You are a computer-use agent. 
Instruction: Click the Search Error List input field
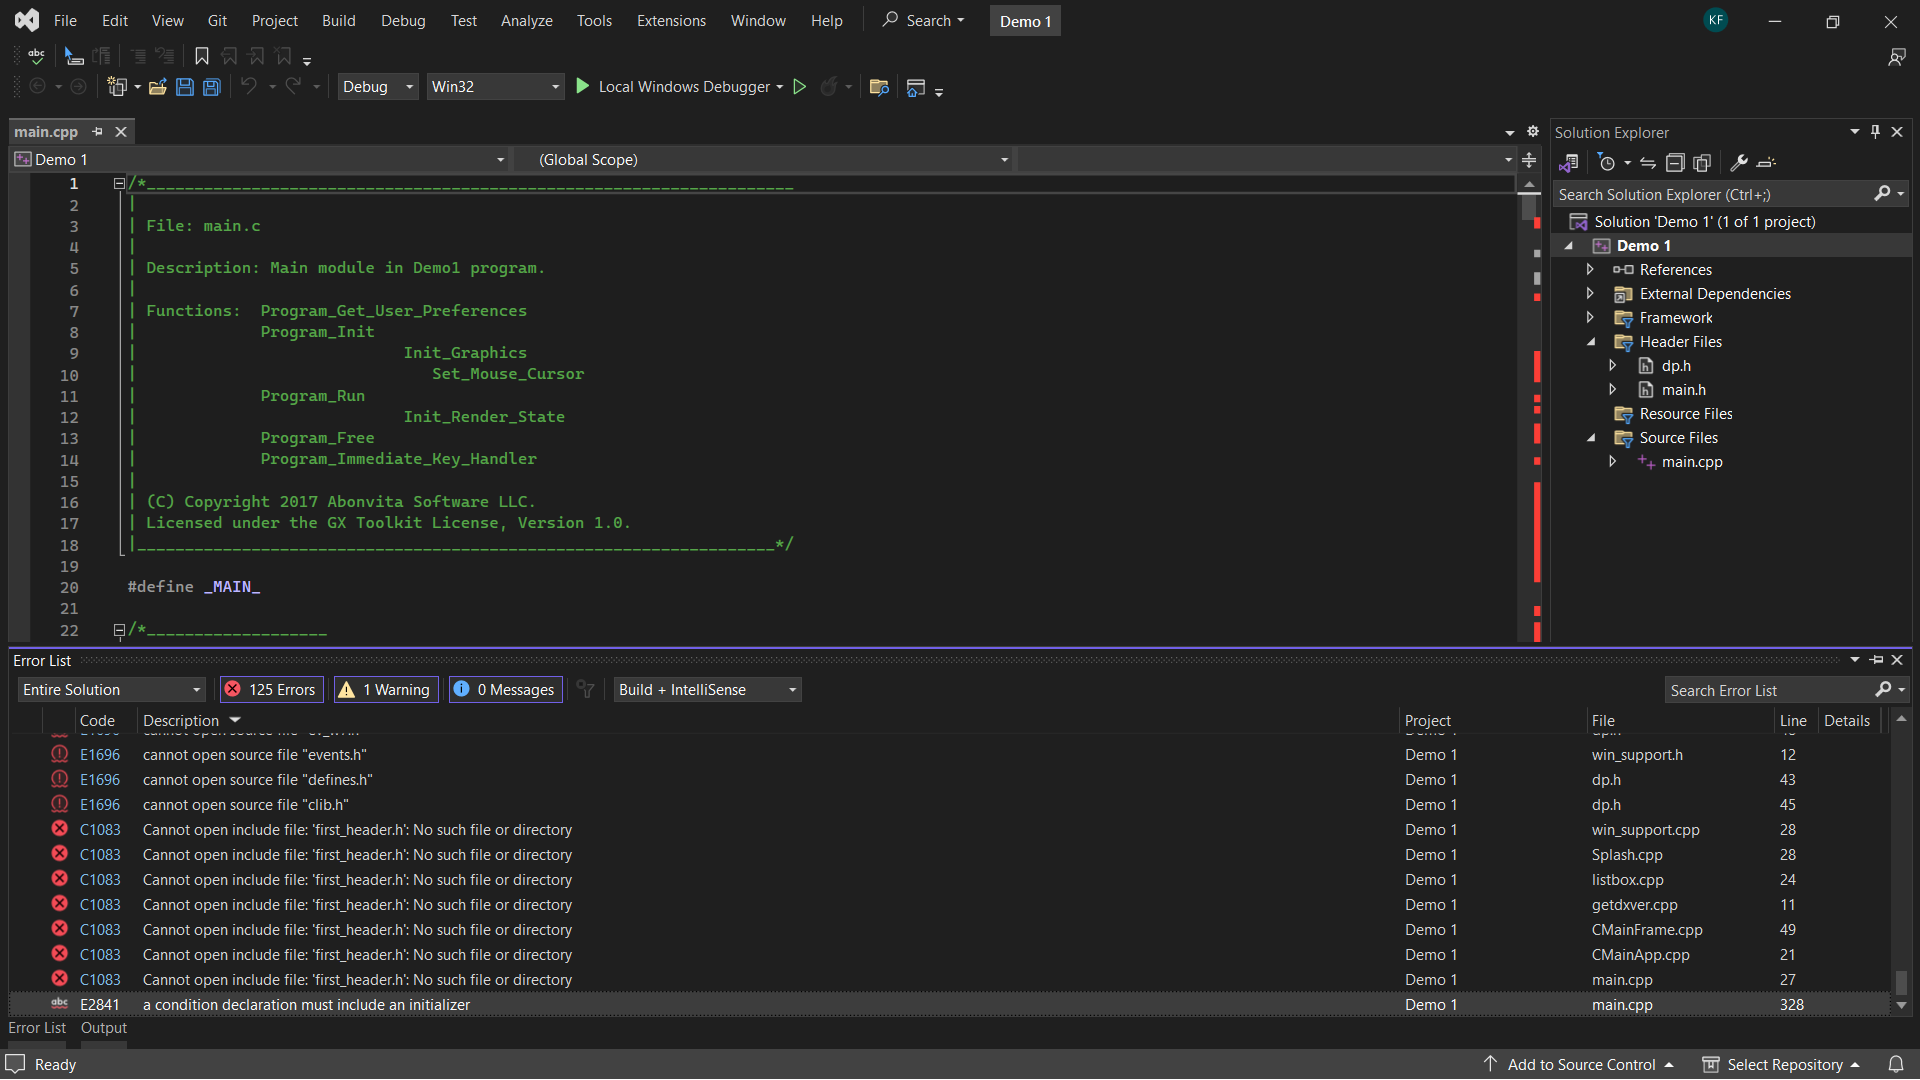[1770, 689]
